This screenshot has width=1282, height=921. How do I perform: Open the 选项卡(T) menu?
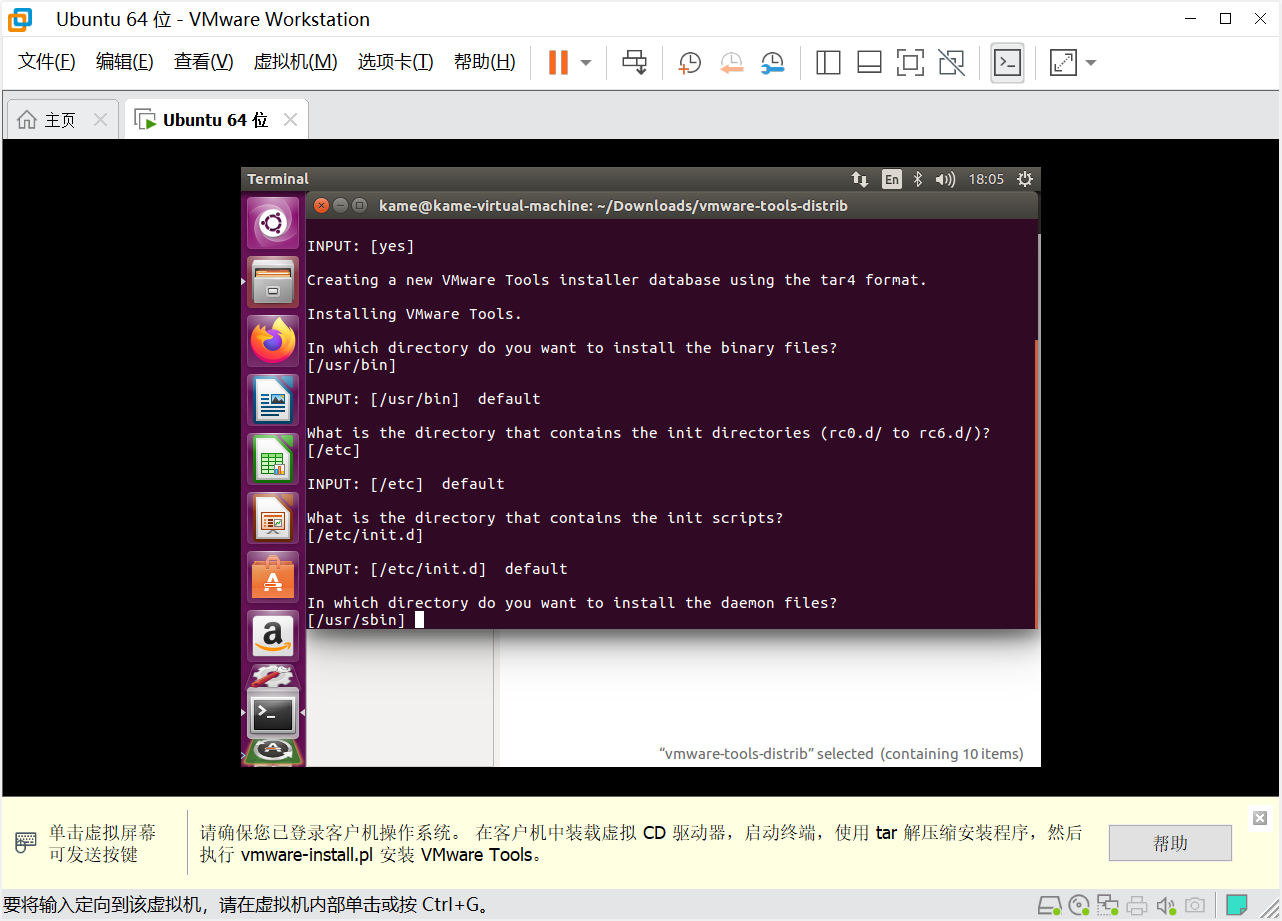tap(395, 62)
